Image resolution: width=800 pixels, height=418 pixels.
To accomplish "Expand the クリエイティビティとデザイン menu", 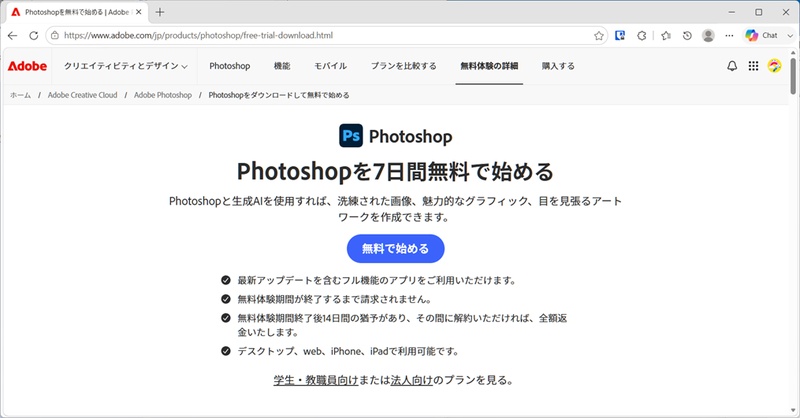I will tap(126, 66).
